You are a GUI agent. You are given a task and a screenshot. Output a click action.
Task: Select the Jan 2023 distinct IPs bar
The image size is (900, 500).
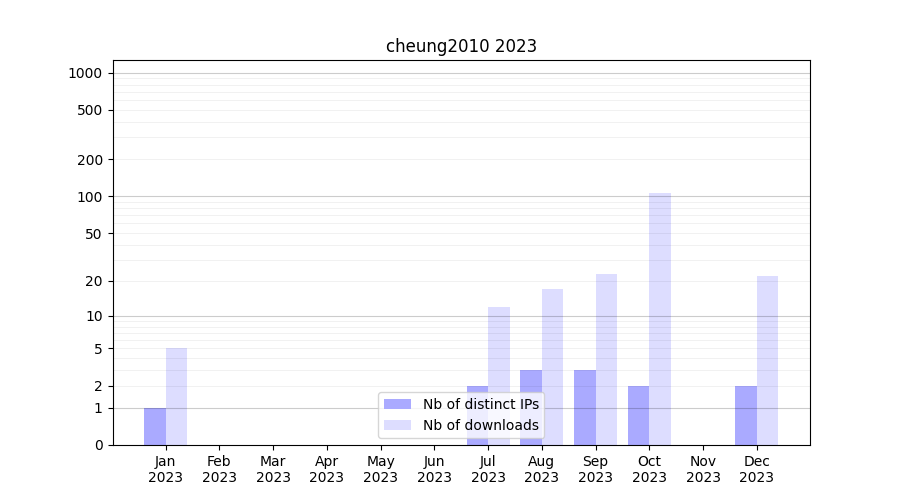pyautogui.click(x=155, y=426)
